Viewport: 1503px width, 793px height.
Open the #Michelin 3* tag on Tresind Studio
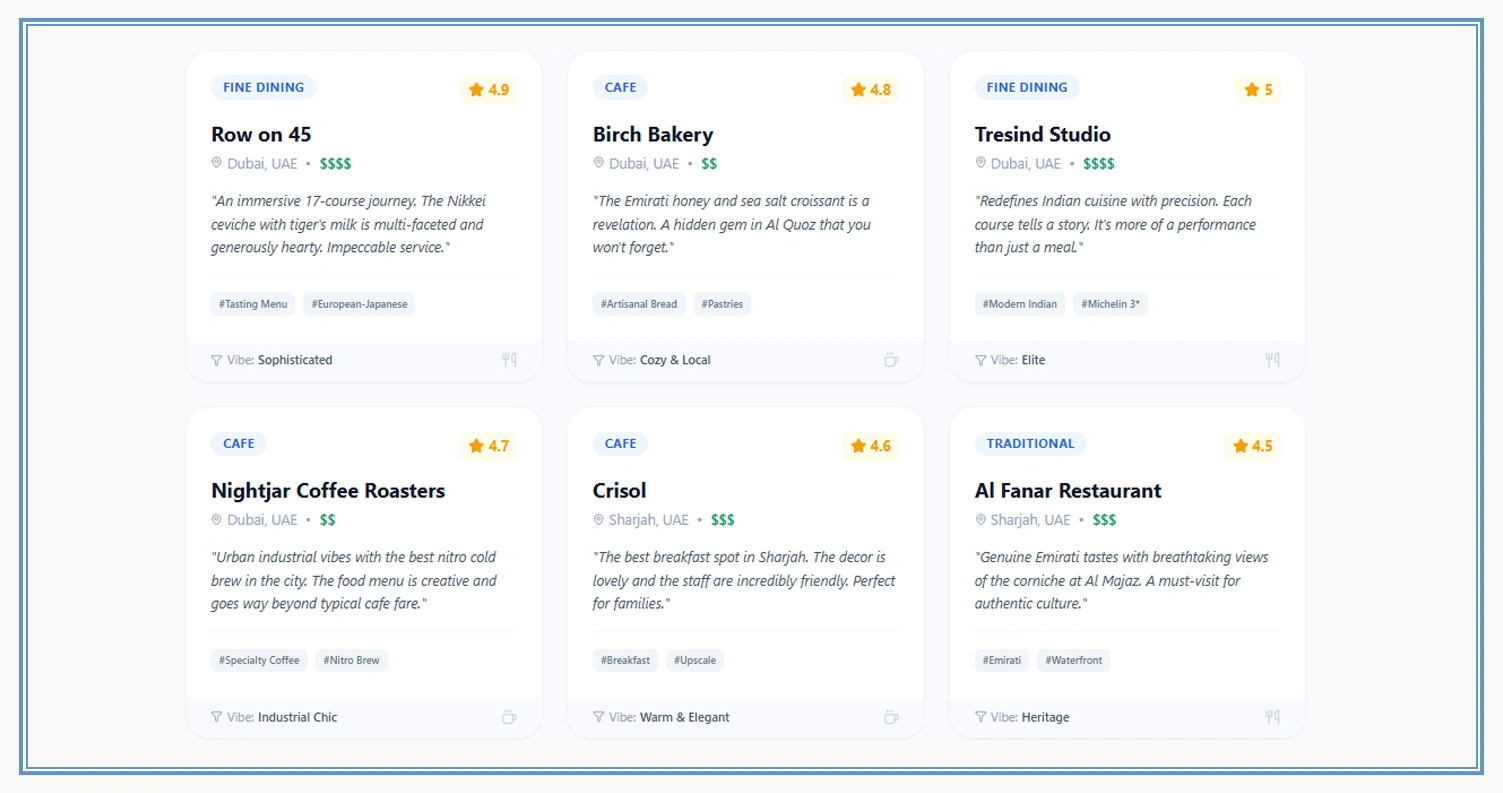tap(1110, 303)
